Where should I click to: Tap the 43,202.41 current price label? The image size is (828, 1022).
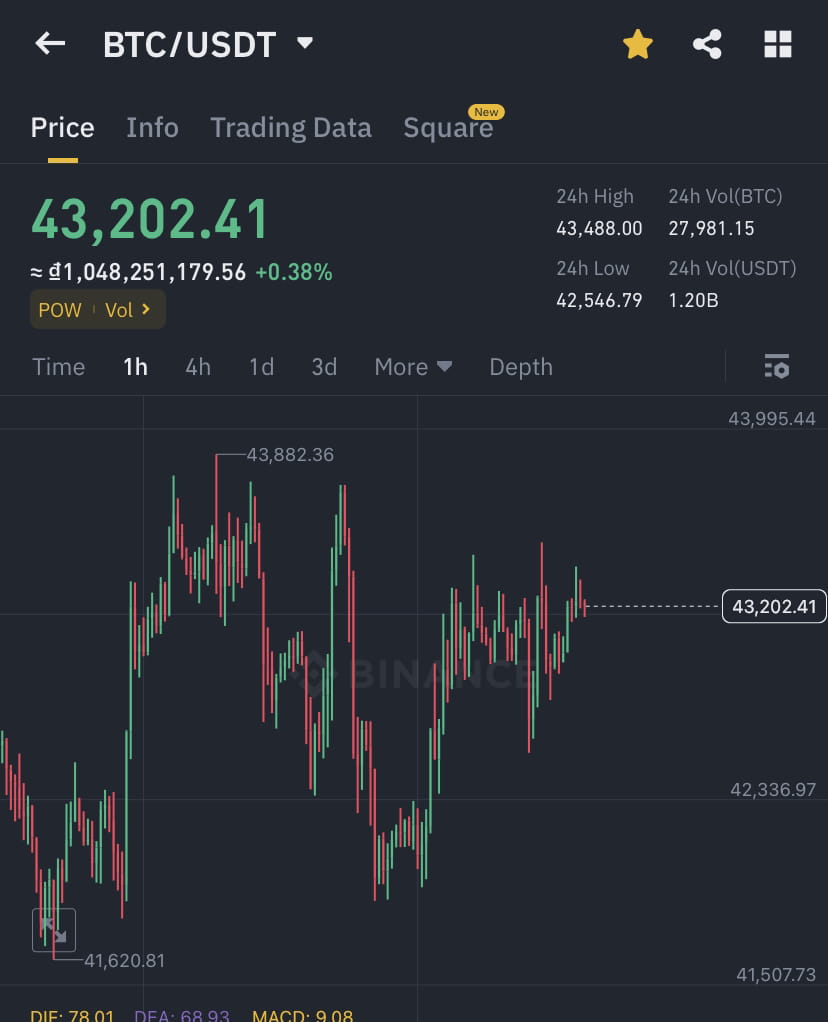774,606
